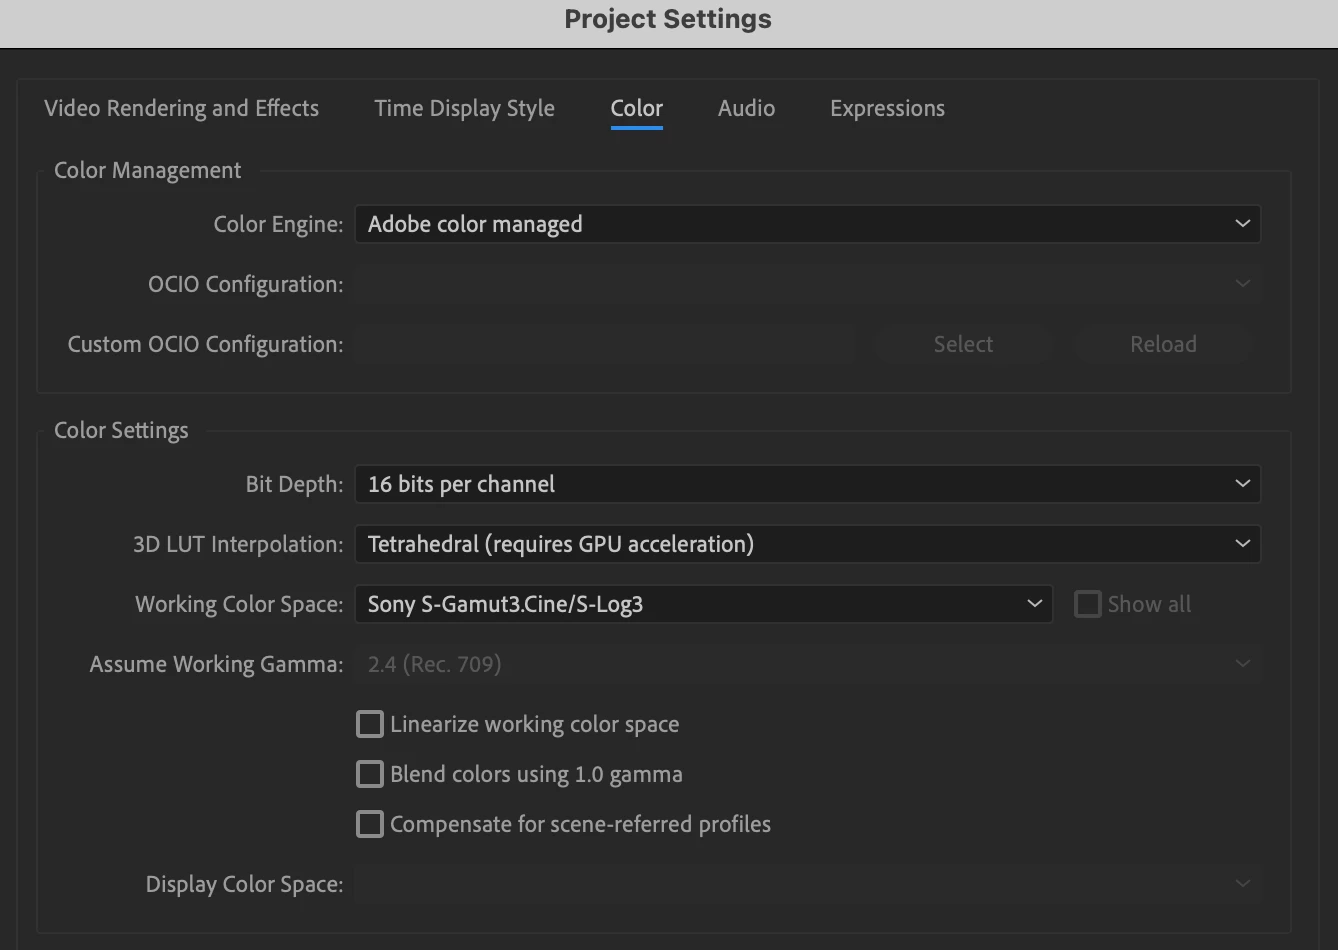
Task: Open 3D LUT Interpolation dropdown
Action: [x=806, y=544]
